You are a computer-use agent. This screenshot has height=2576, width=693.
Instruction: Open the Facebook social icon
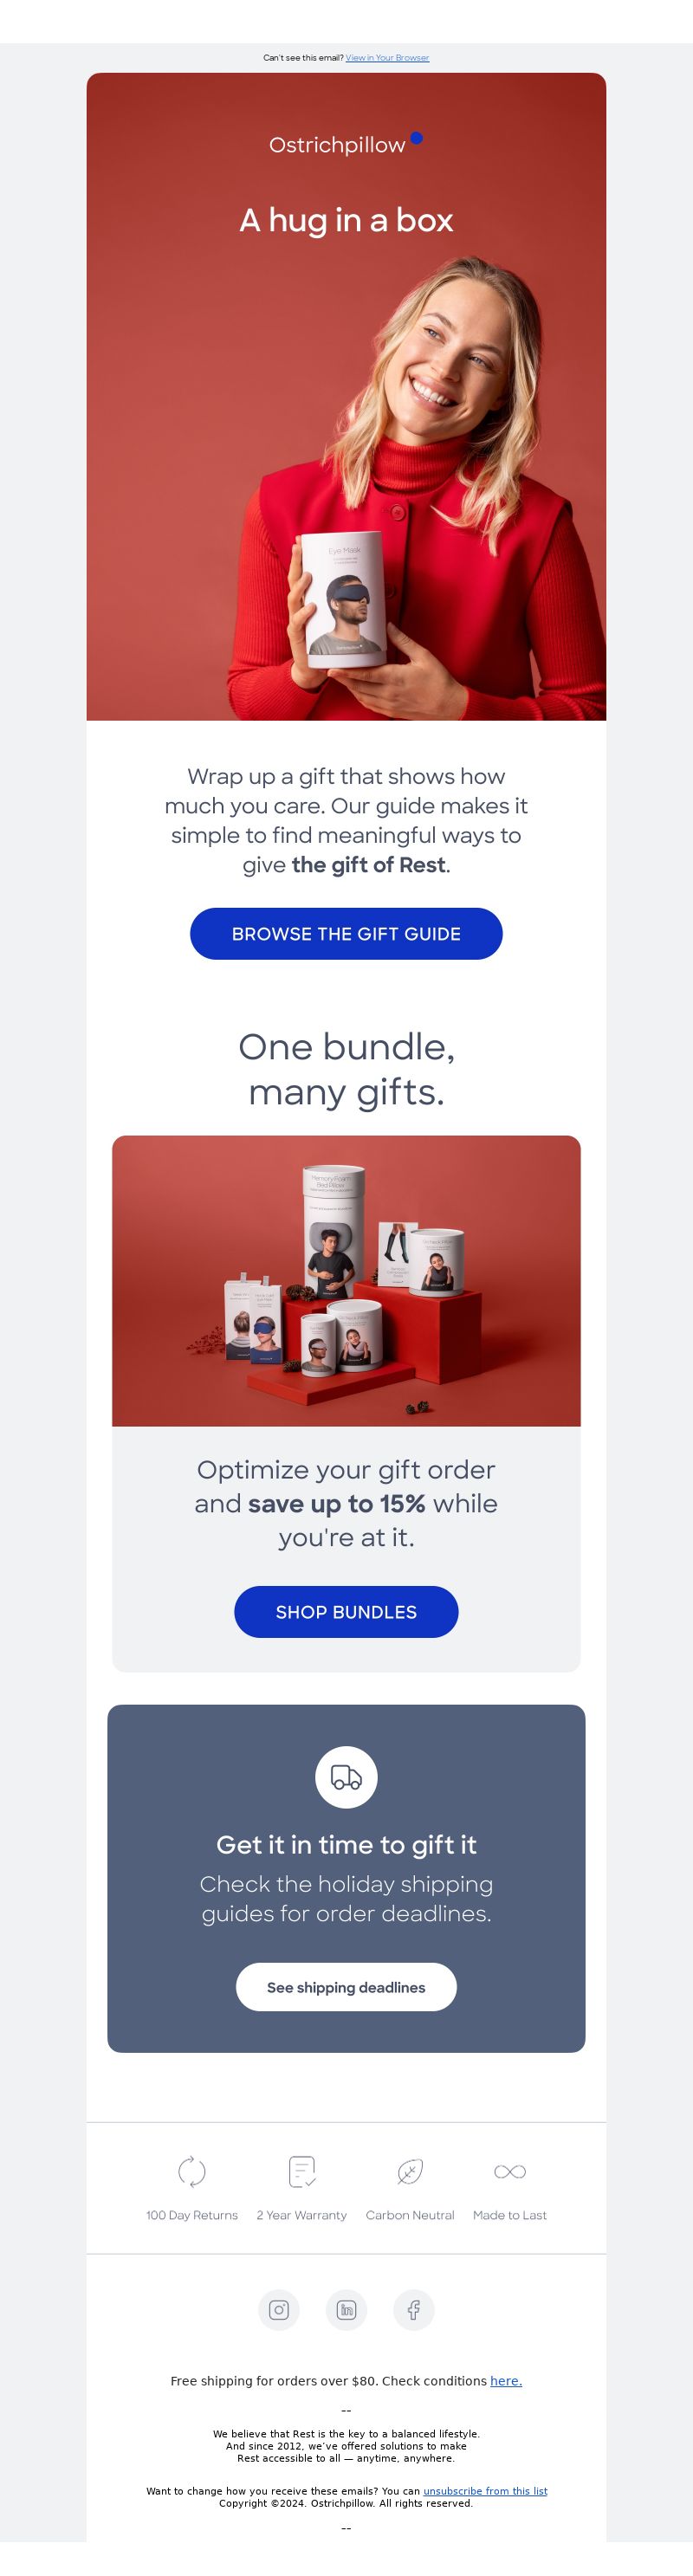coord(413,2309)
